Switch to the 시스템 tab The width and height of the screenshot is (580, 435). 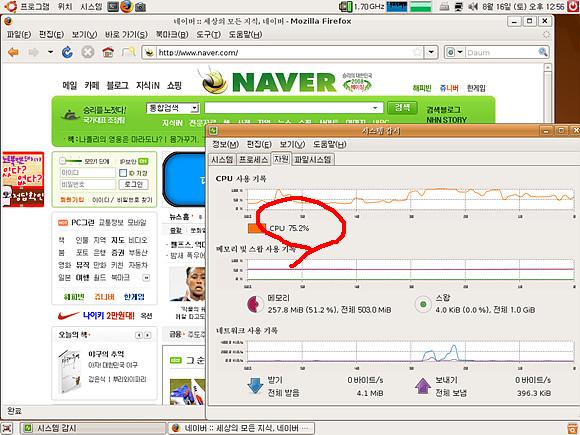pos(222,159)
